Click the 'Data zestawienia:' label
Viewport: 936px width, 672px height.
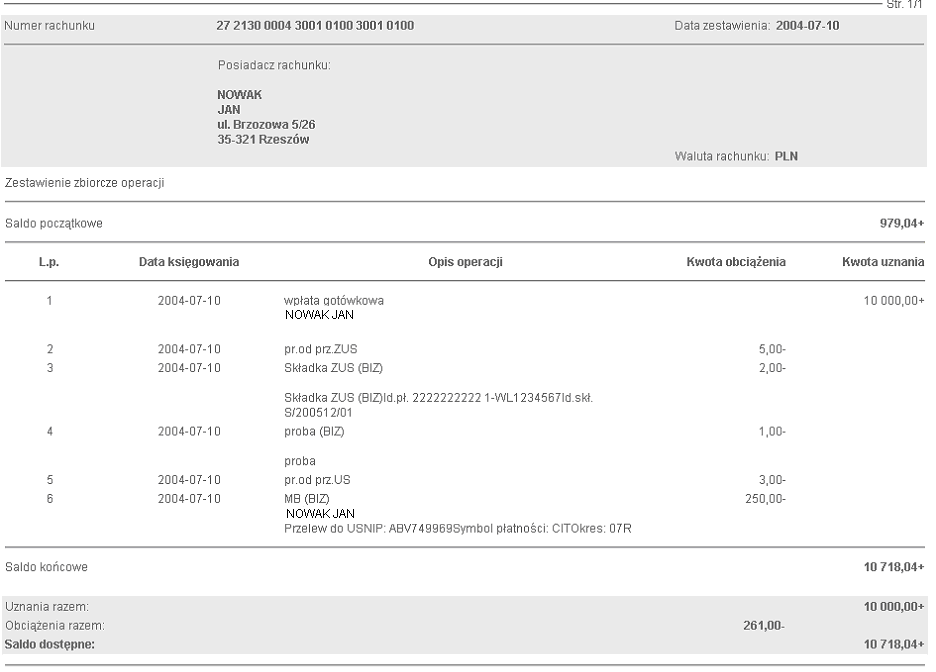point(722,26)
